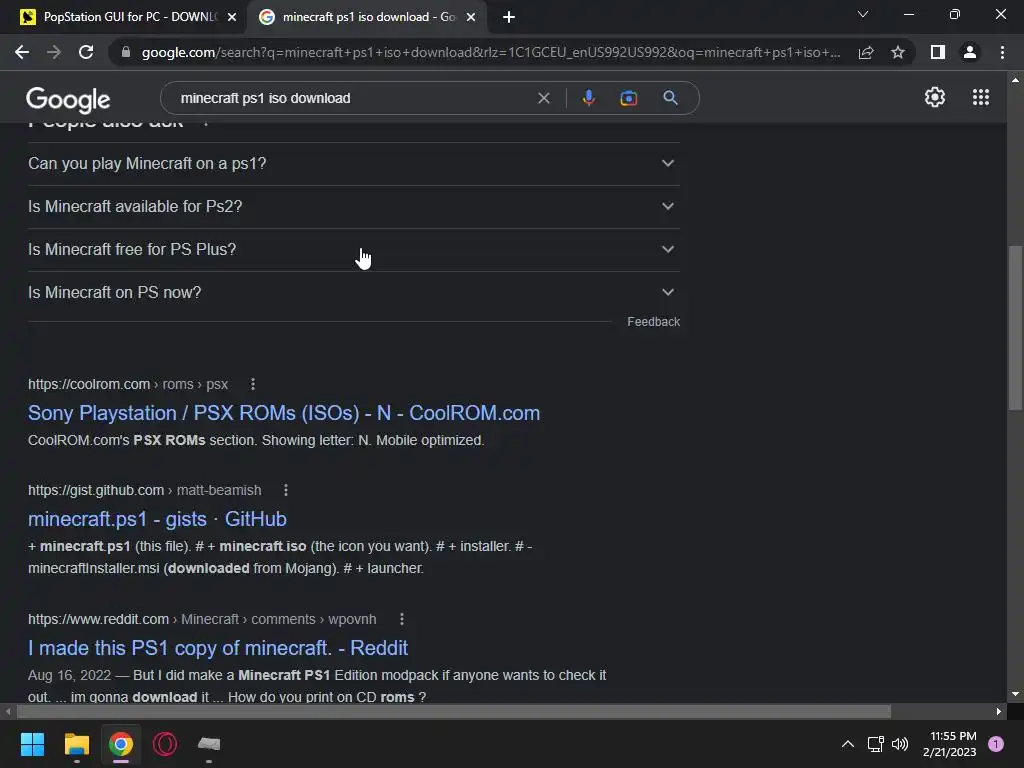Open options for CoolROM result
1024x768 pixels.
click(253, 384)
